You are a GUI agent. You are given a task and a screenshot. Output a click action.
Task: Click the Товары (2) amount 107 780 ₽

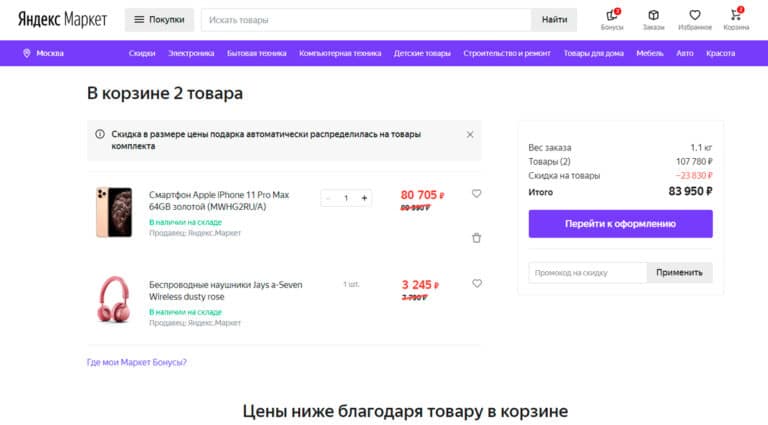coord(694,162)
